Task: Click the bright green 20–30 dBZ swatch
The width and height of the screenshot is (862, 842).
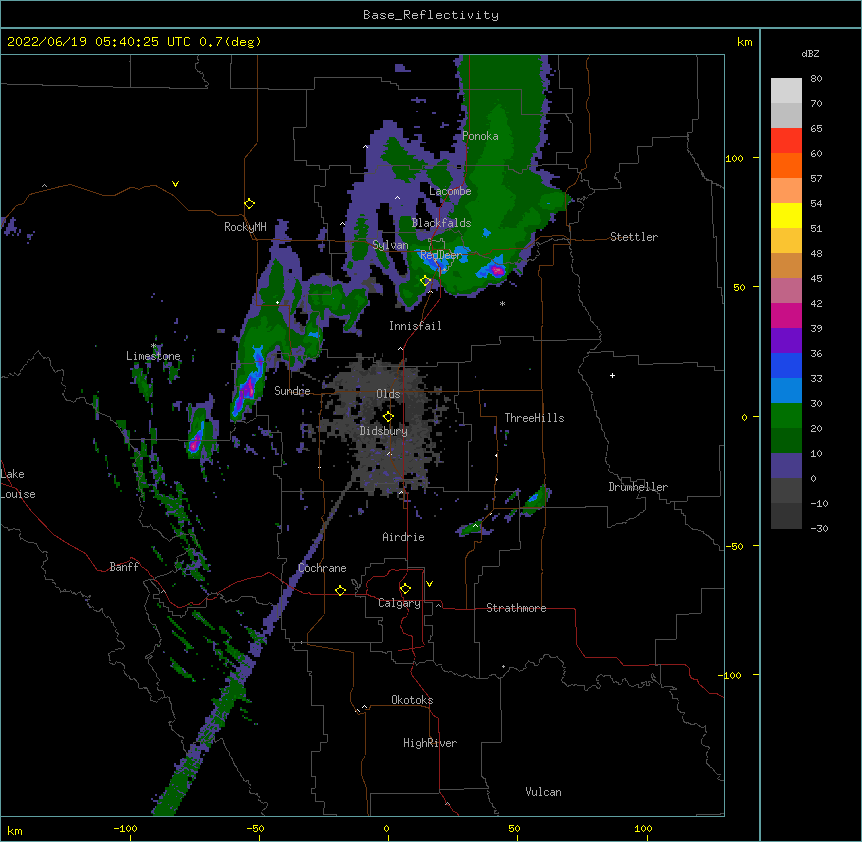Action: [786, 416]
